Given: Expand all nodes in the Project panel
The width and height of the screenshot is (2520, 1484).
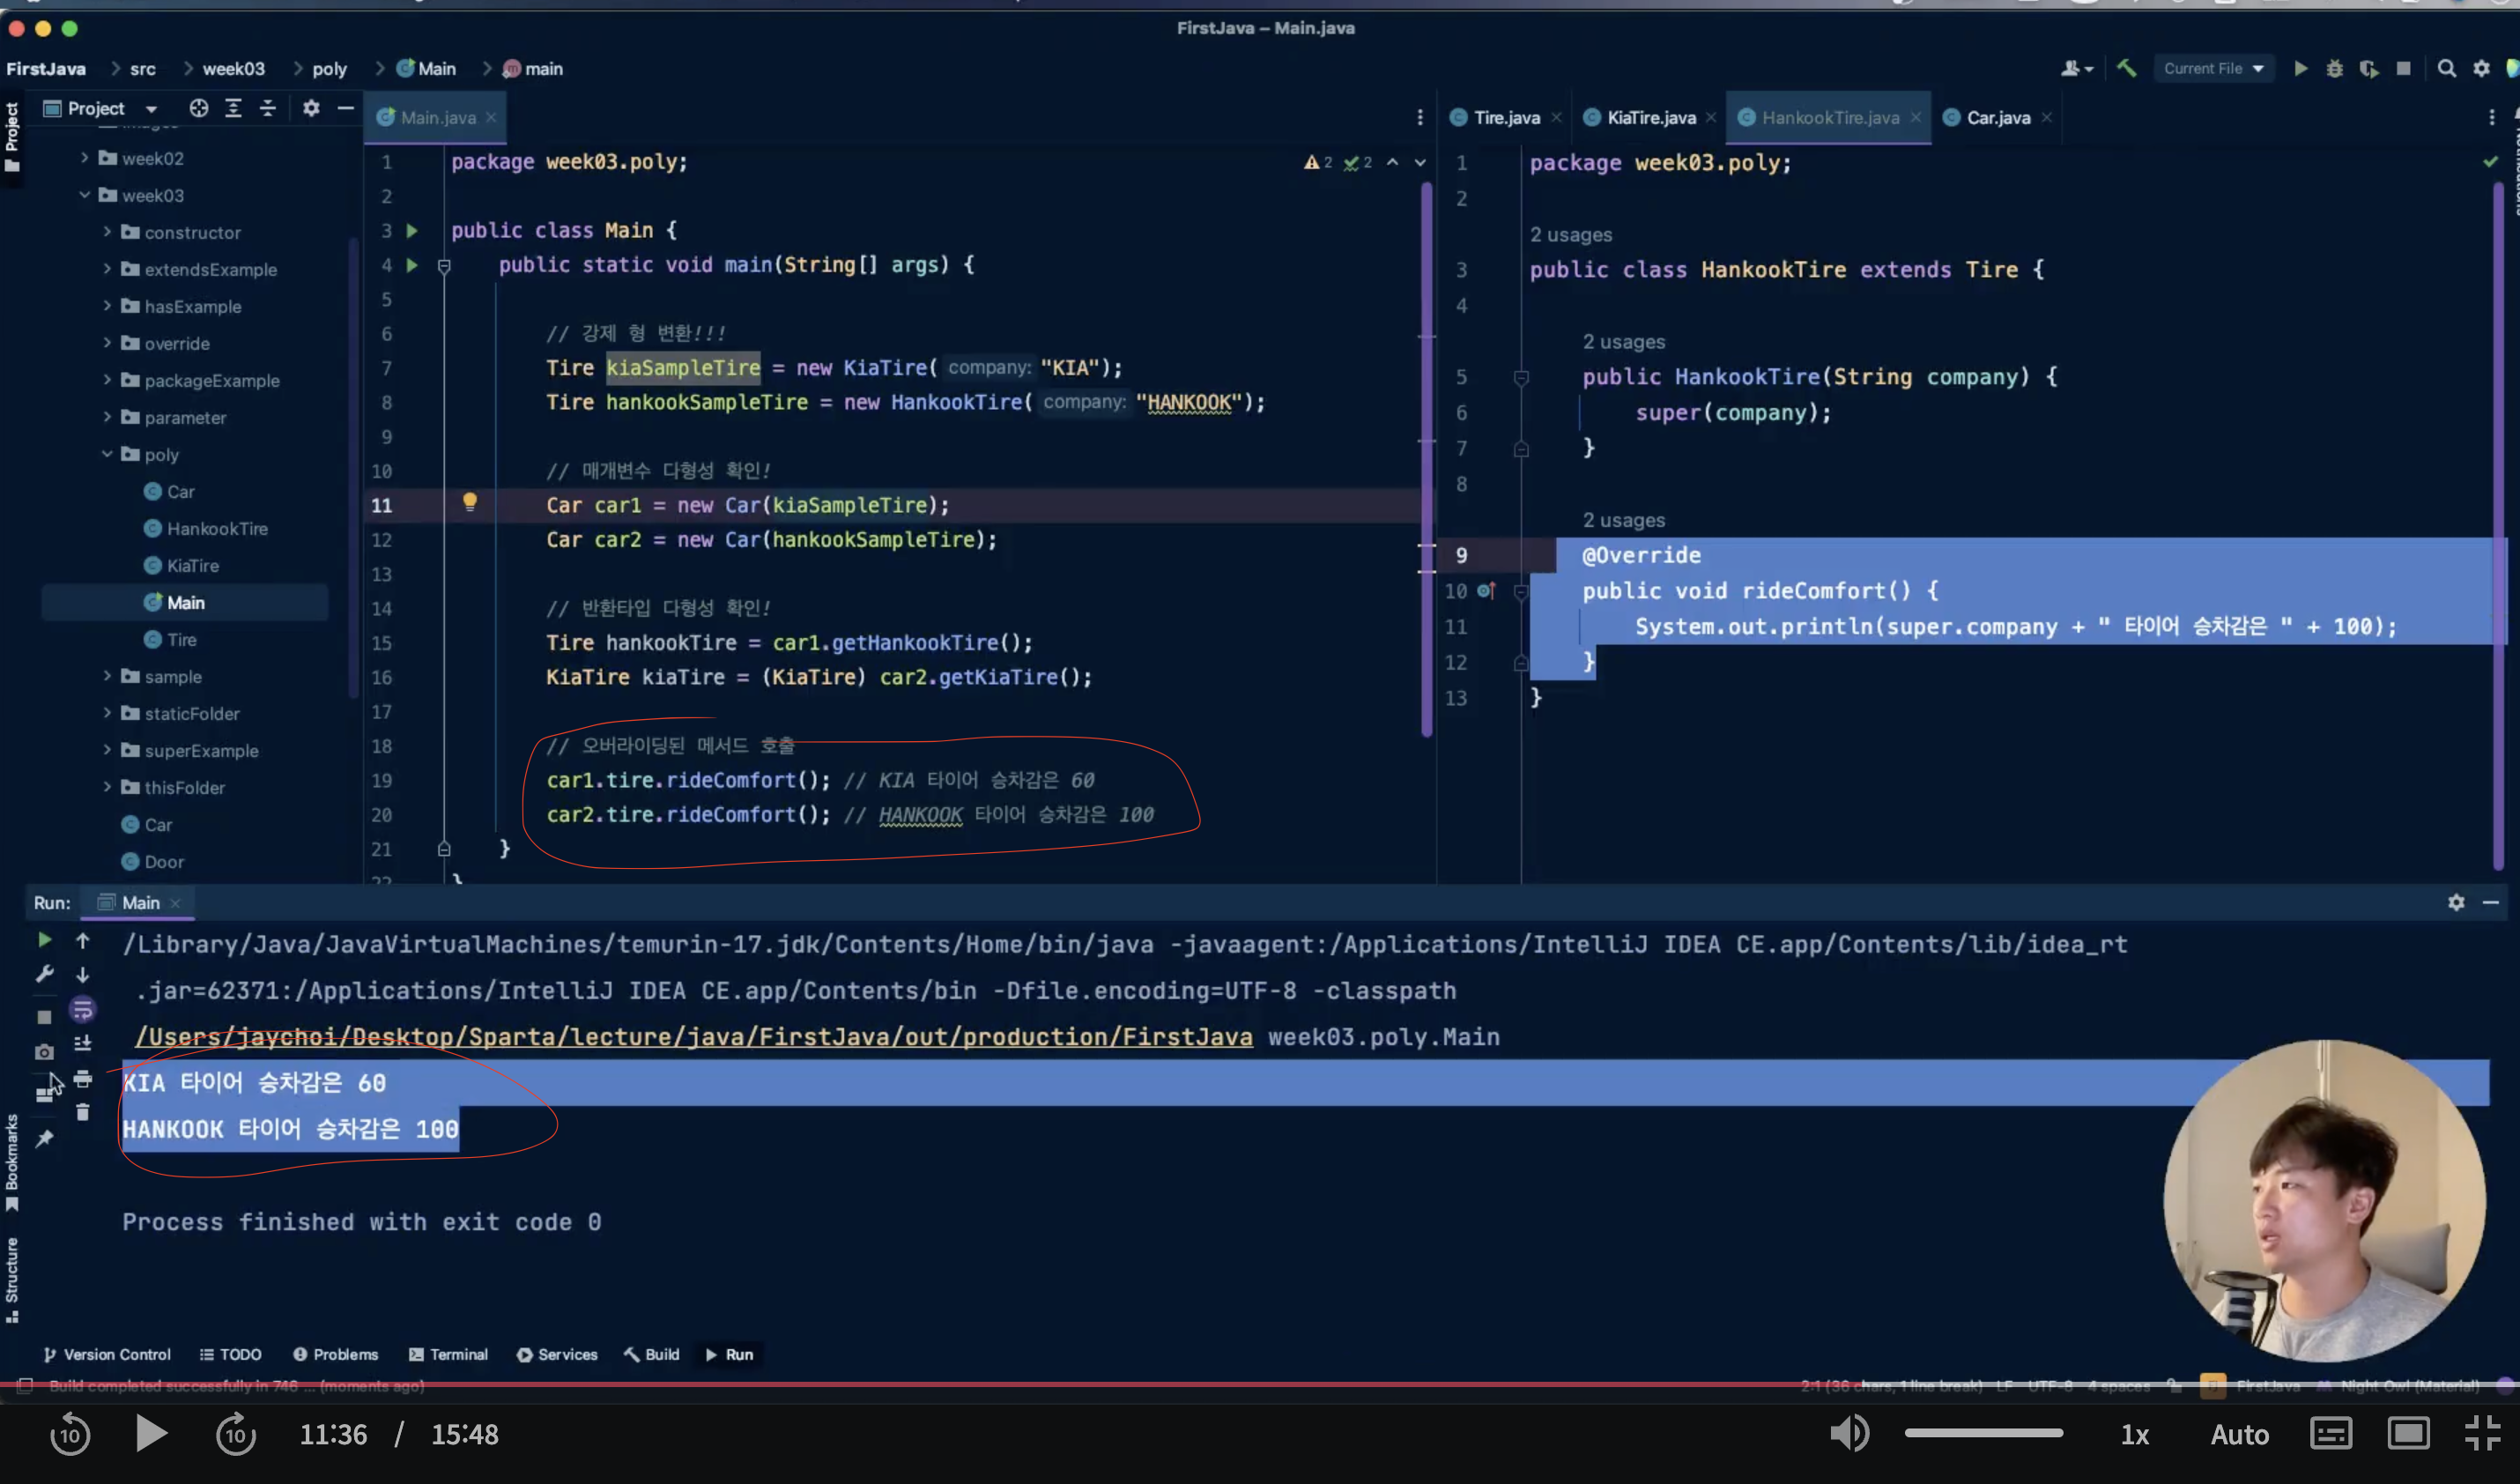Looking at the screenshot, I should tap(233, 108).
